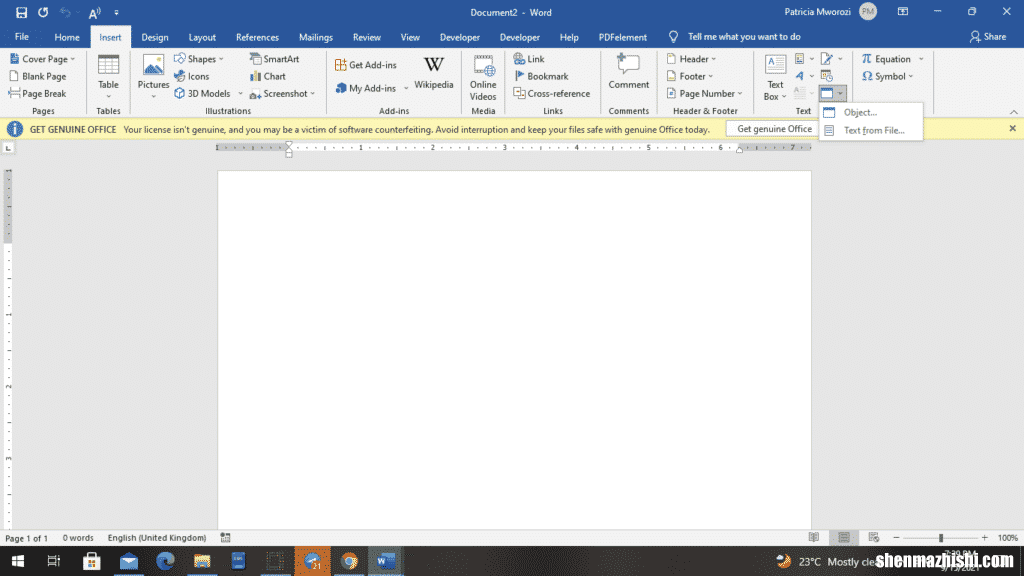Viewport: 1024px width, 576px height.
Task: Insert Online Videos
Action: click(483, 78)
